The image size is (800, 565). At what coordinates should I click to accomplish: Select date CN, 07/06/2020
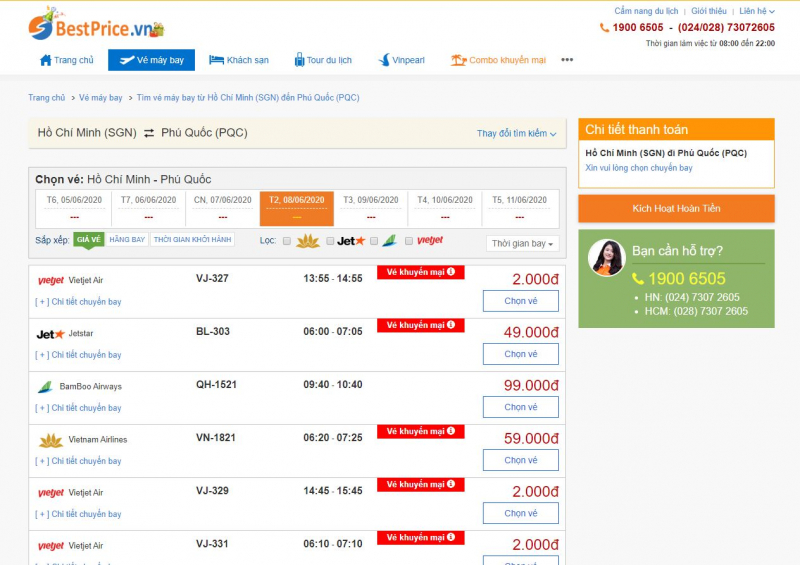222,208
